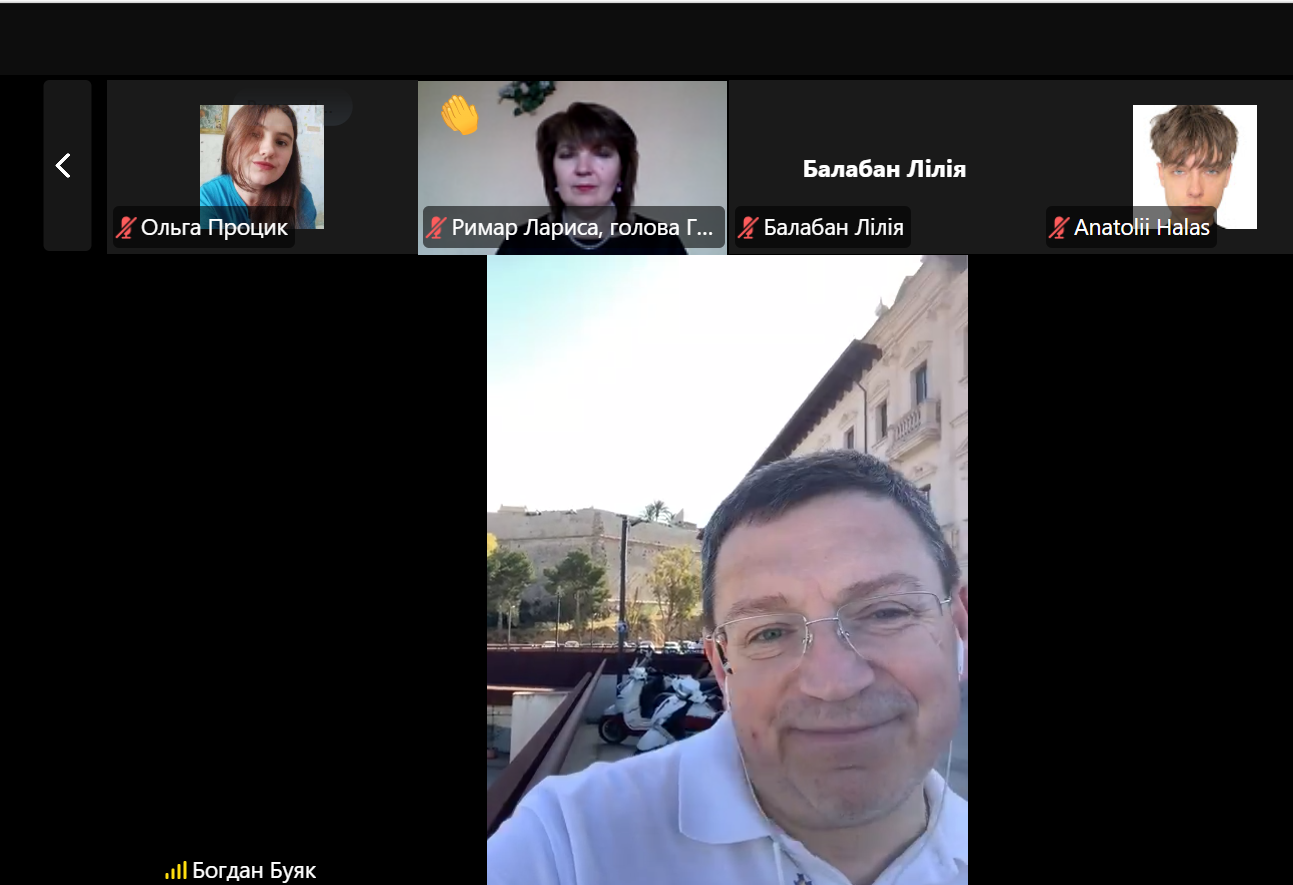The width and height of the screenshot is (1293, 885).
Task: Click the left arrow to show previous participants
Action: click(x=65, y=165)
